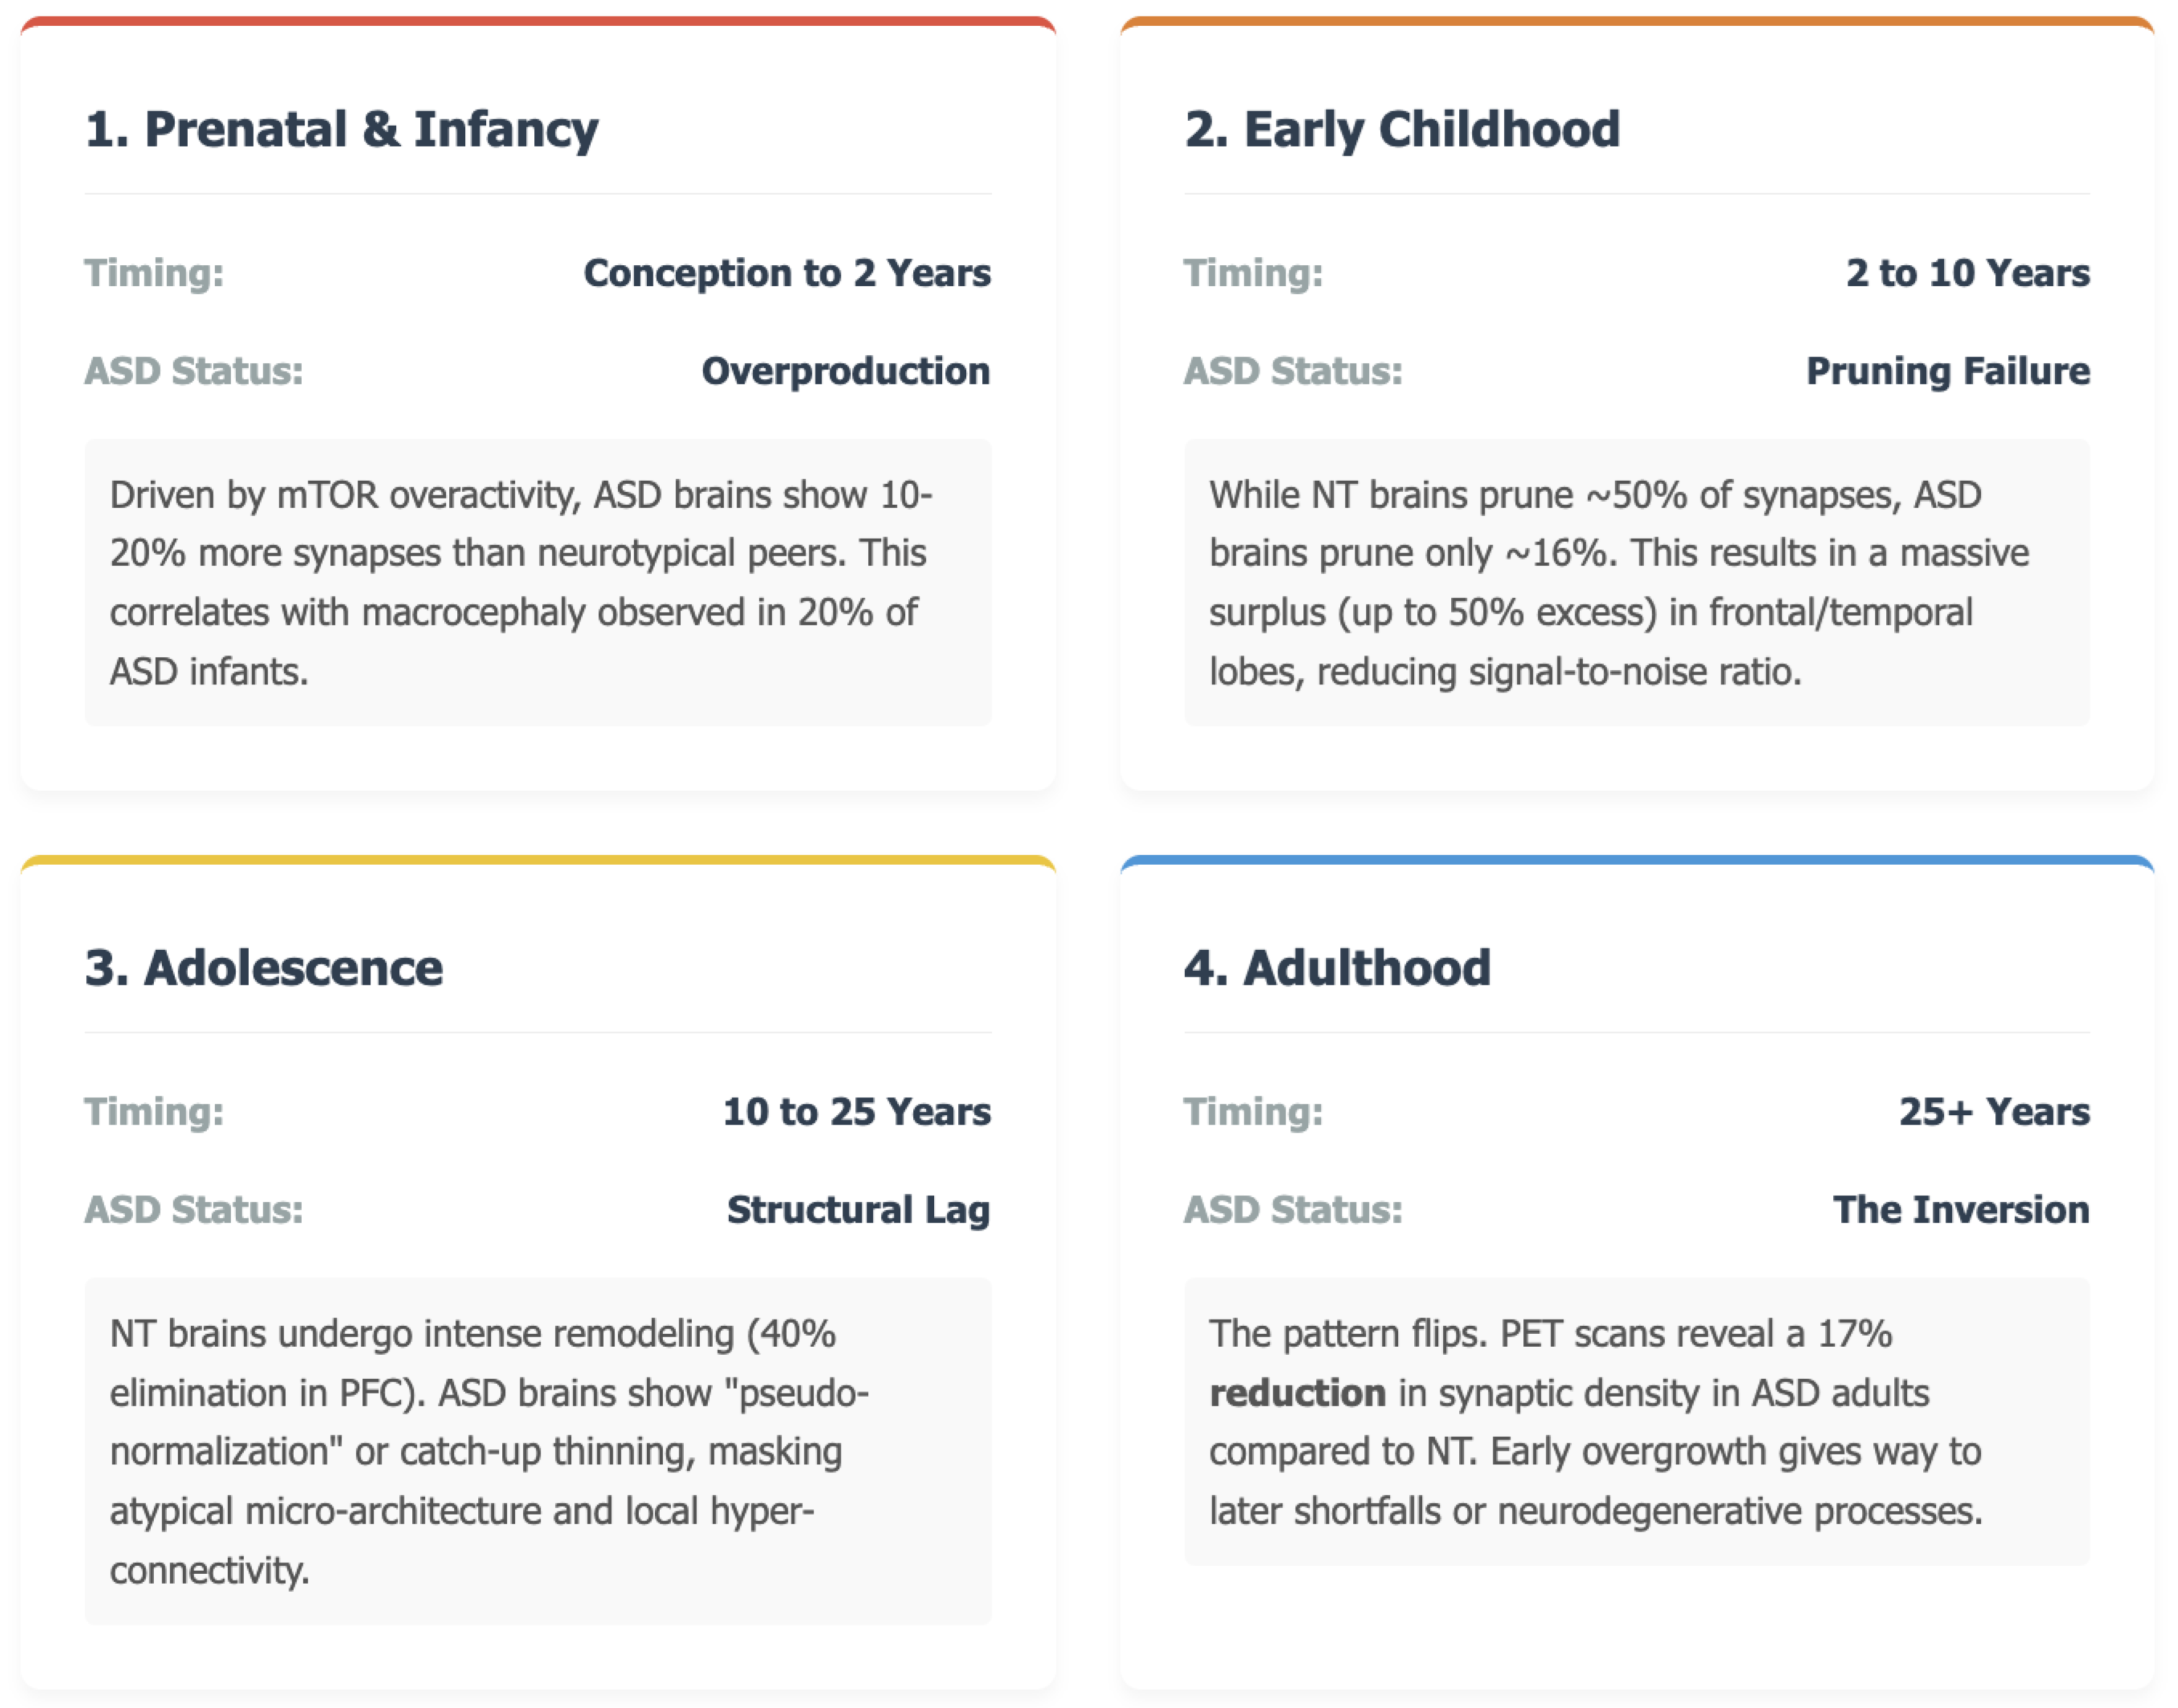Screen dimensions: 2178x1708
Task: Click the "1. Prenatal & Infancy" card heading
Action: pos(341,130)
